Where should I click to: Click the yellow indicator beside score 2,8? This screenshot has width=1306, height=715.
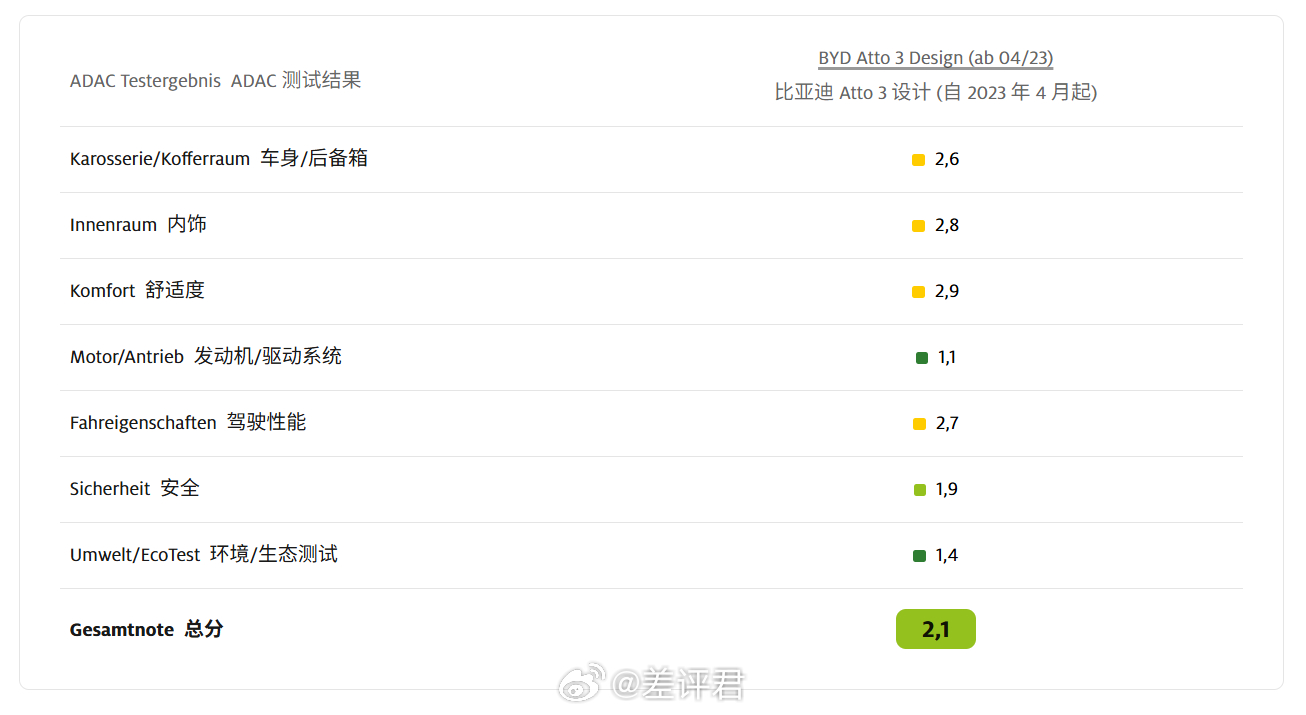(918, 226)
